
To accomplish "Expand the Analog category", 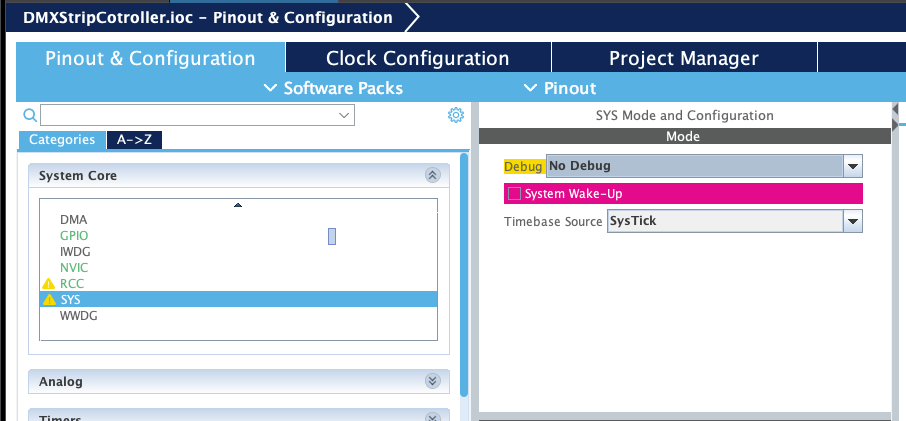I will (432, 381).
